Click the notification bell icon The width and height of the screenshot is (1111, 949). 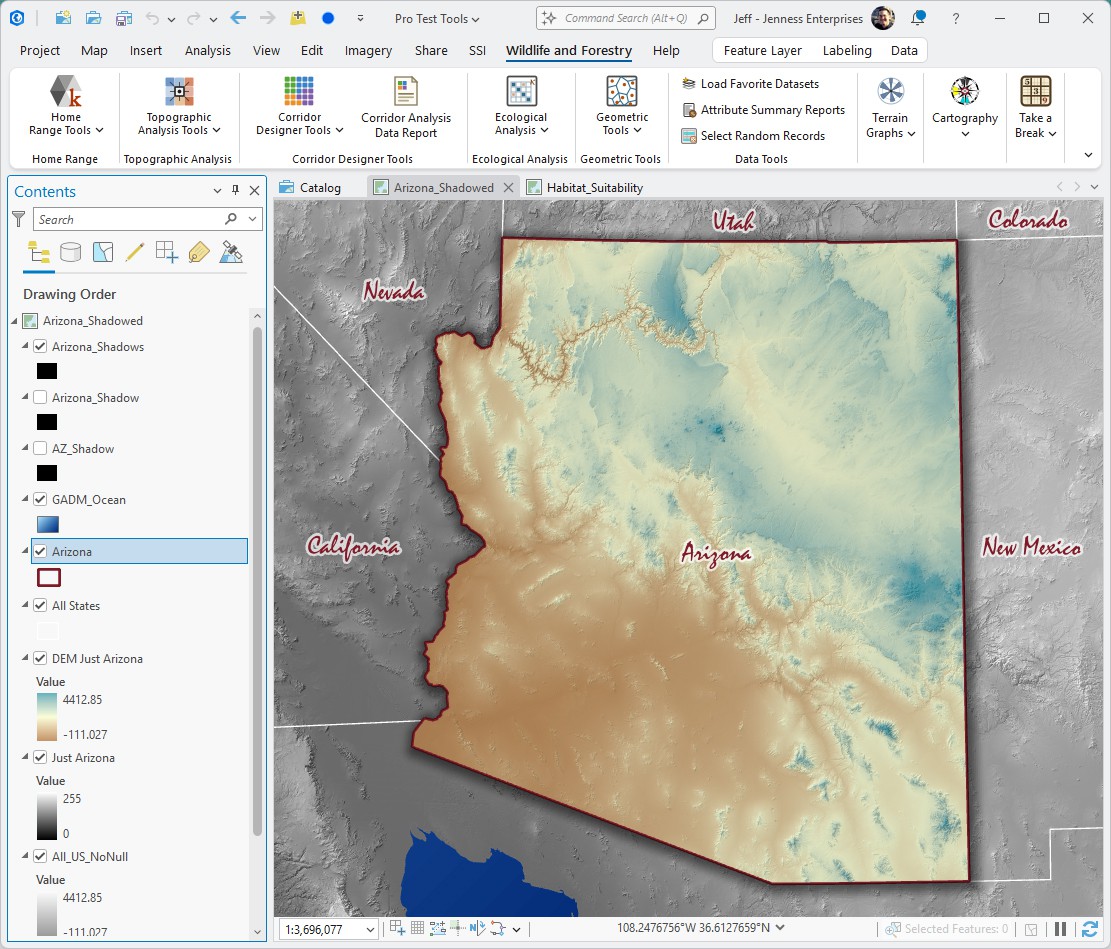tap(918, 18)
